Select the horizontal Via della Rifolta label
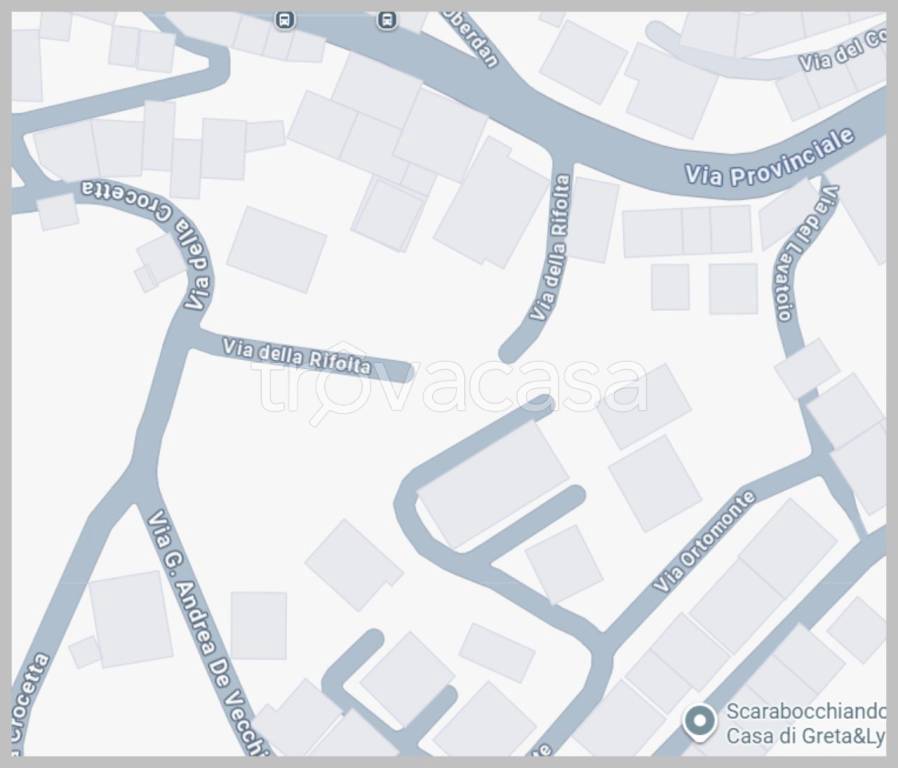The width and height of the screenshot is (898, 768). coord(297,356)
